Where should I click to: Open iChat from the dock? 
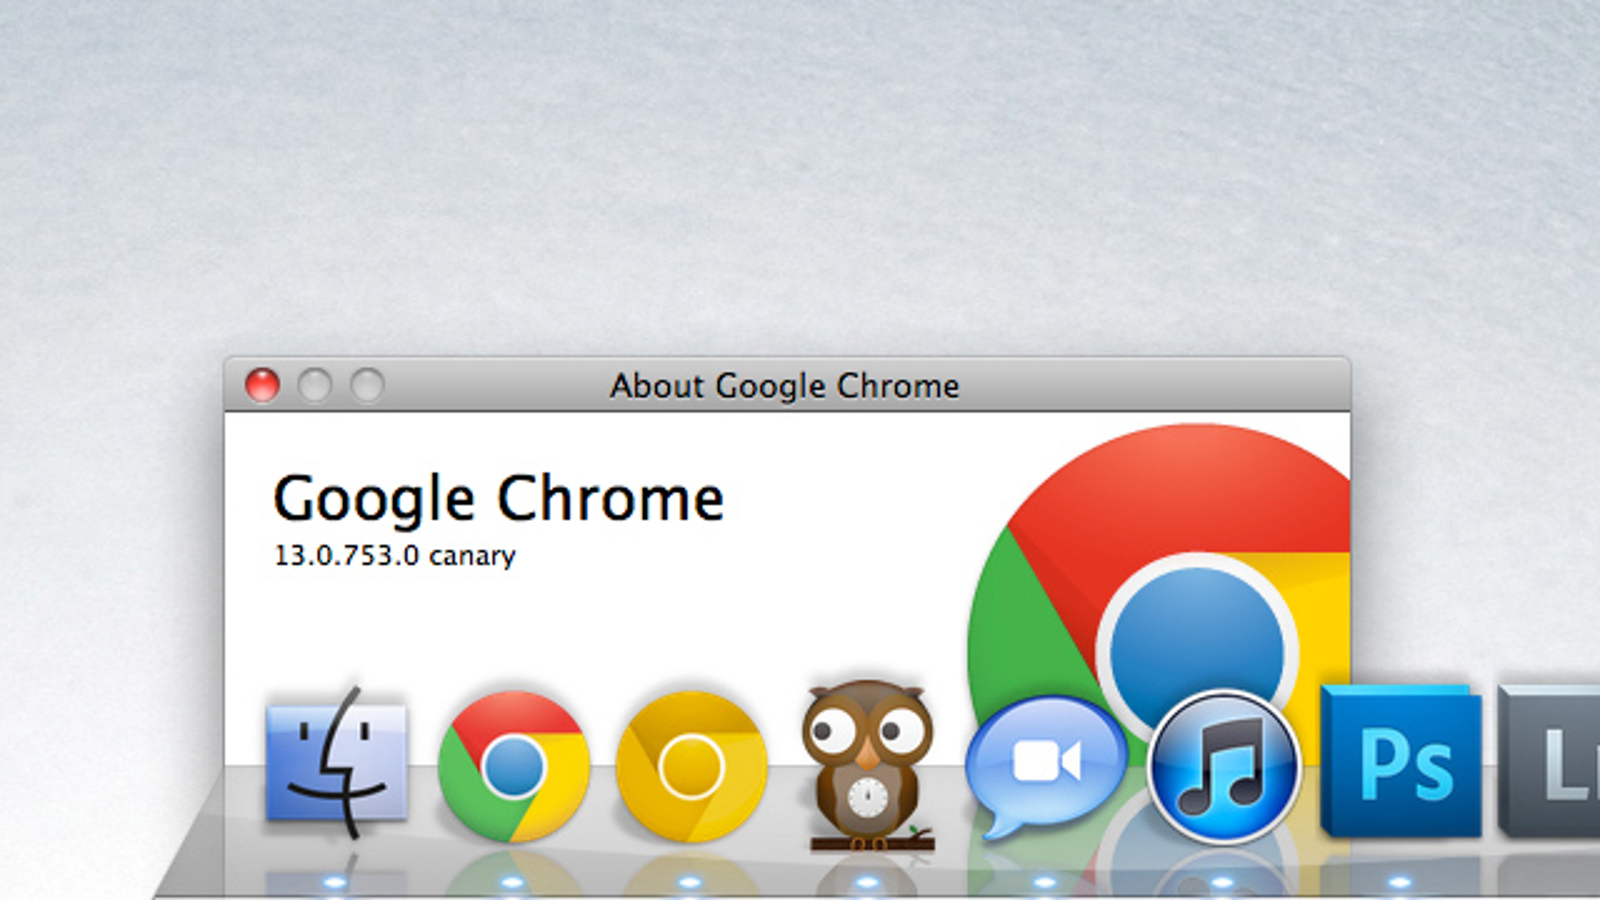(x=1045, y=767)
